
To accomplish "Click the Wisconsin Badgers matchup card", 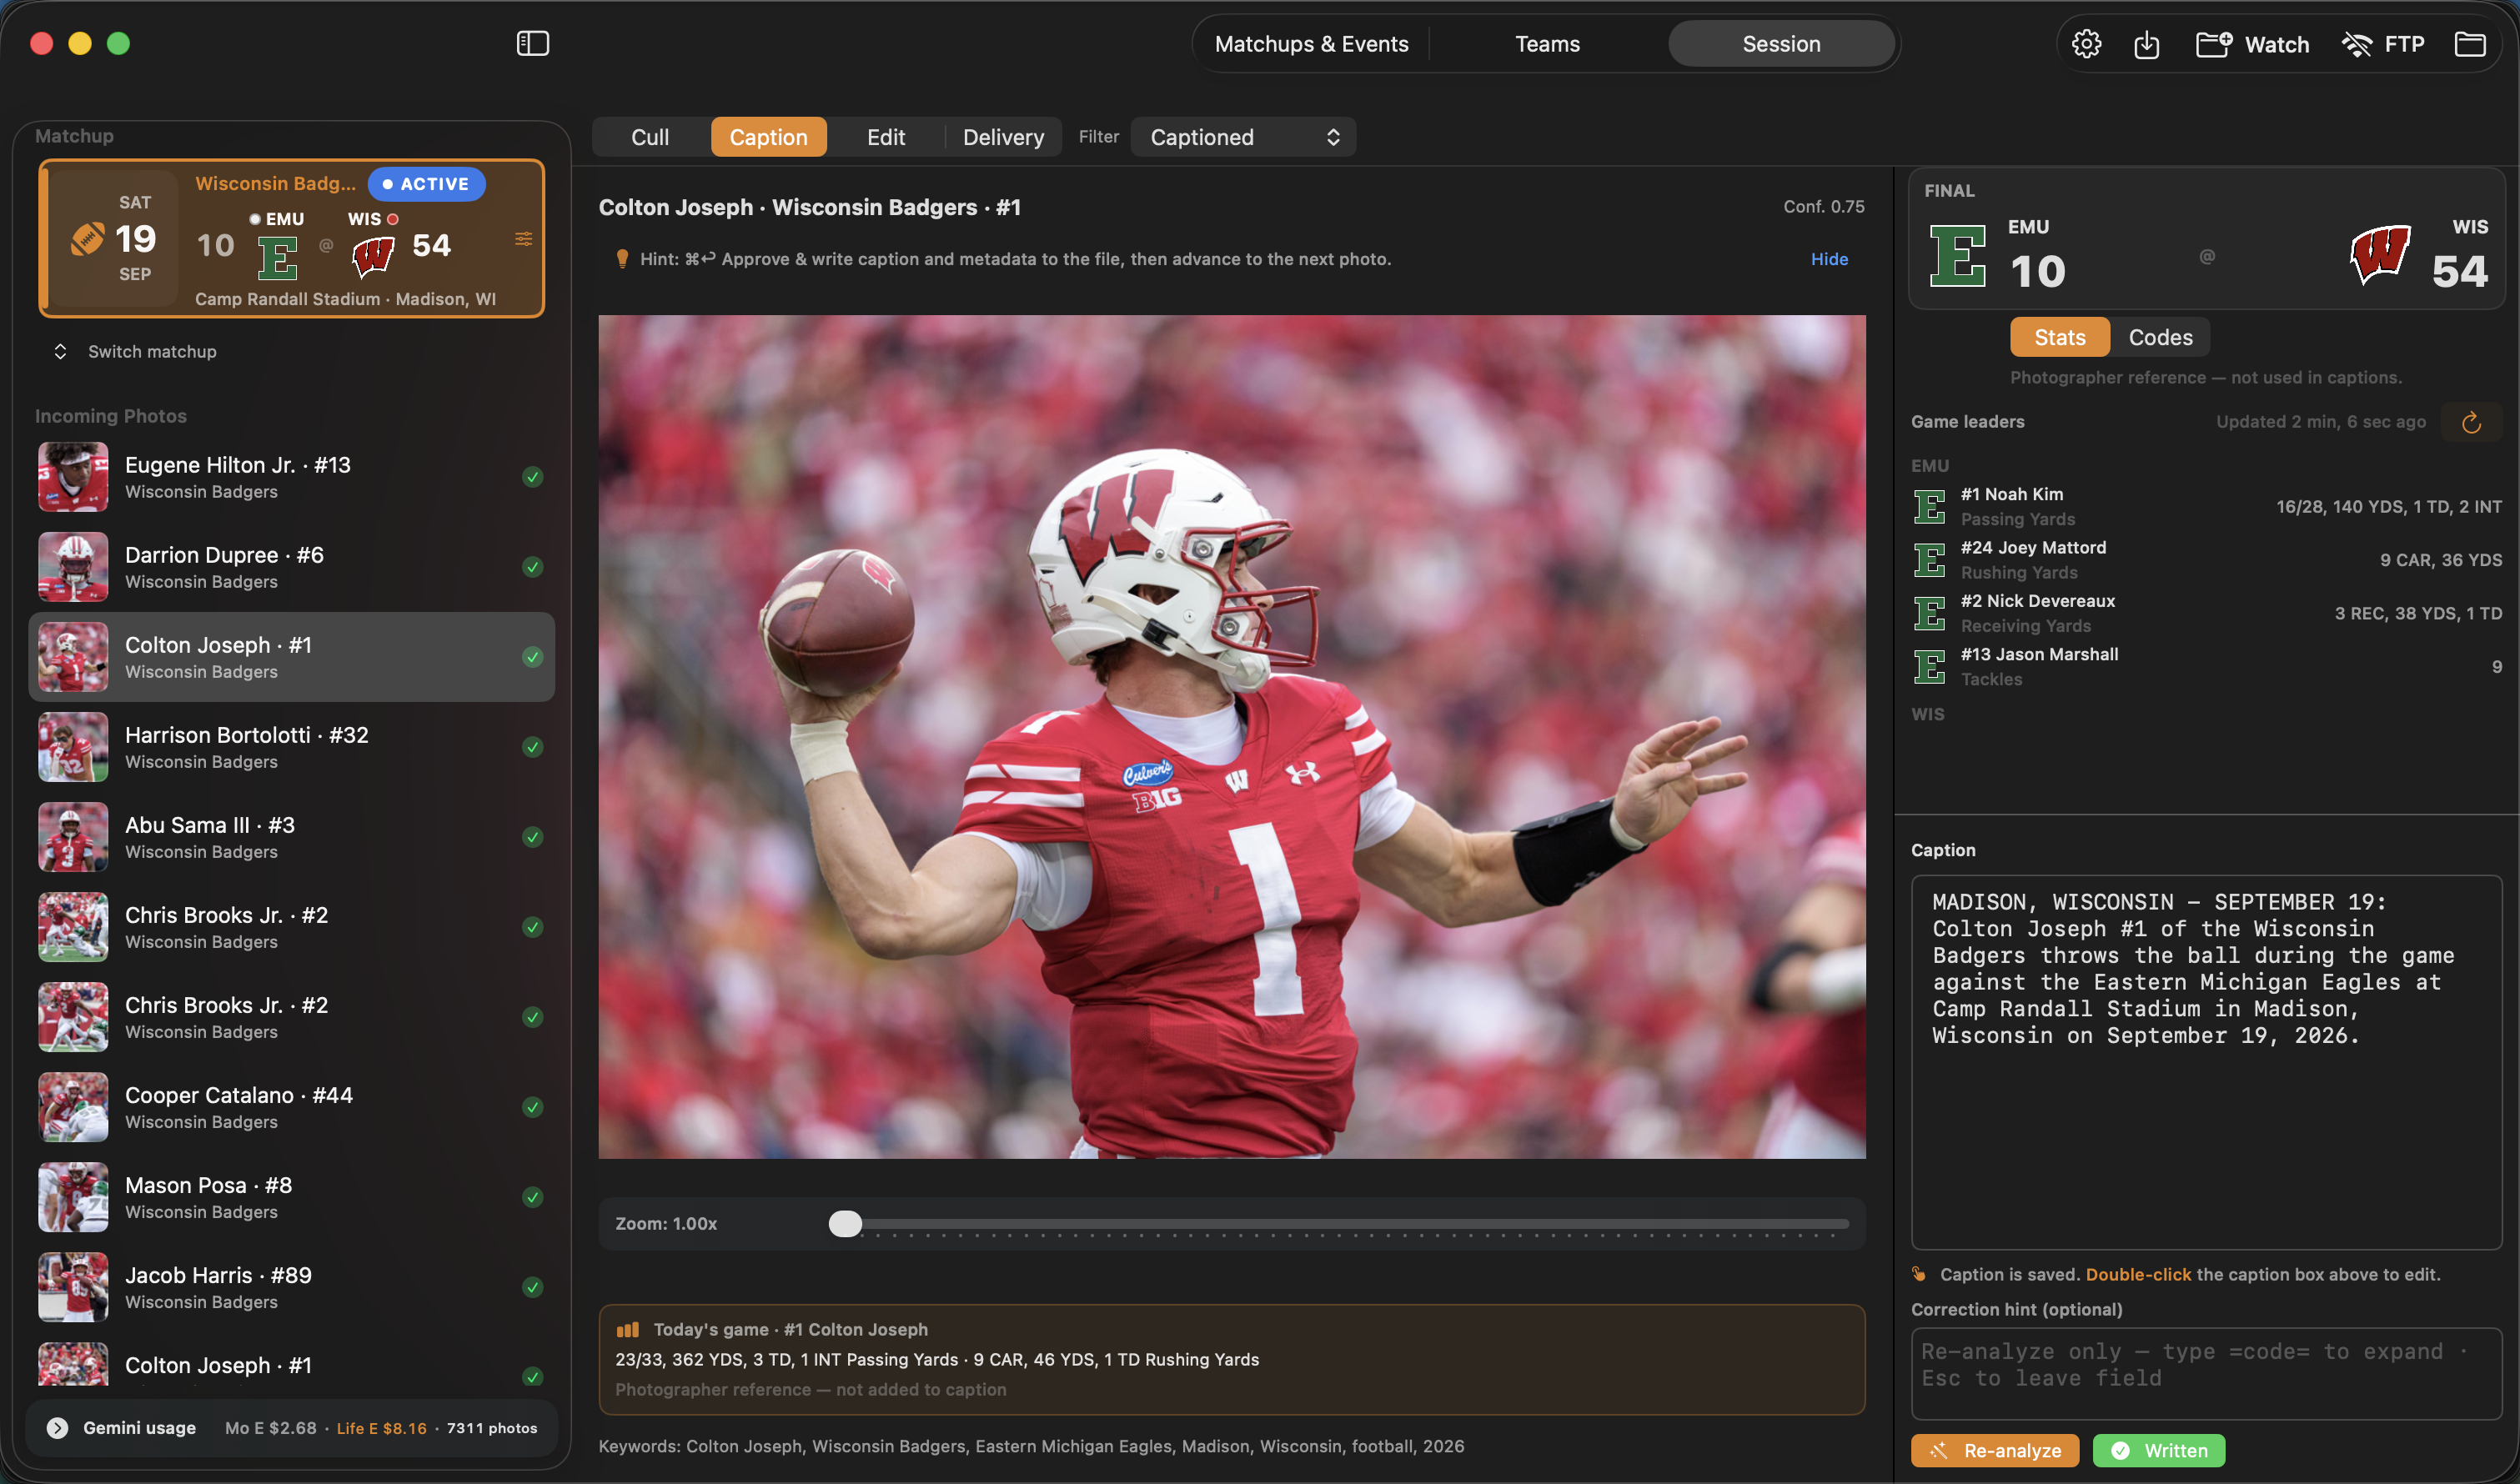I will [292, 239].
